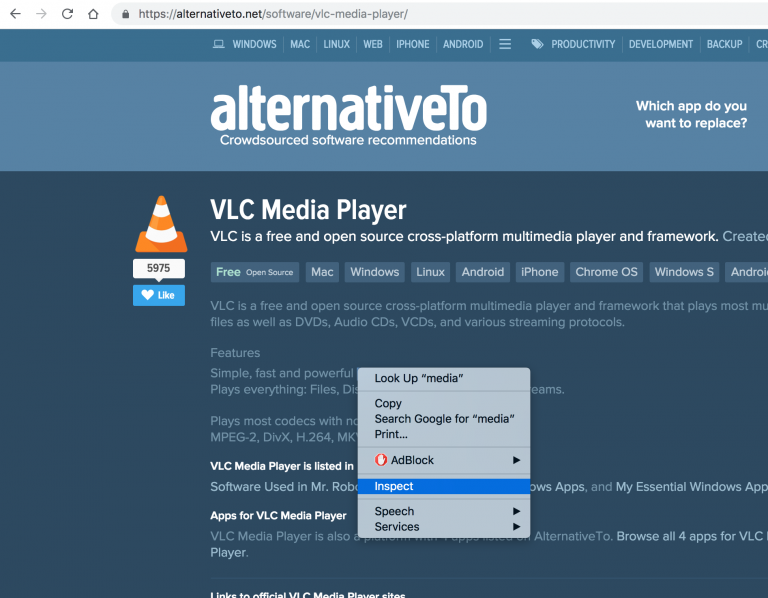
Task: Open the Software Used in Mr. Robot link
Action: point(284,487)
